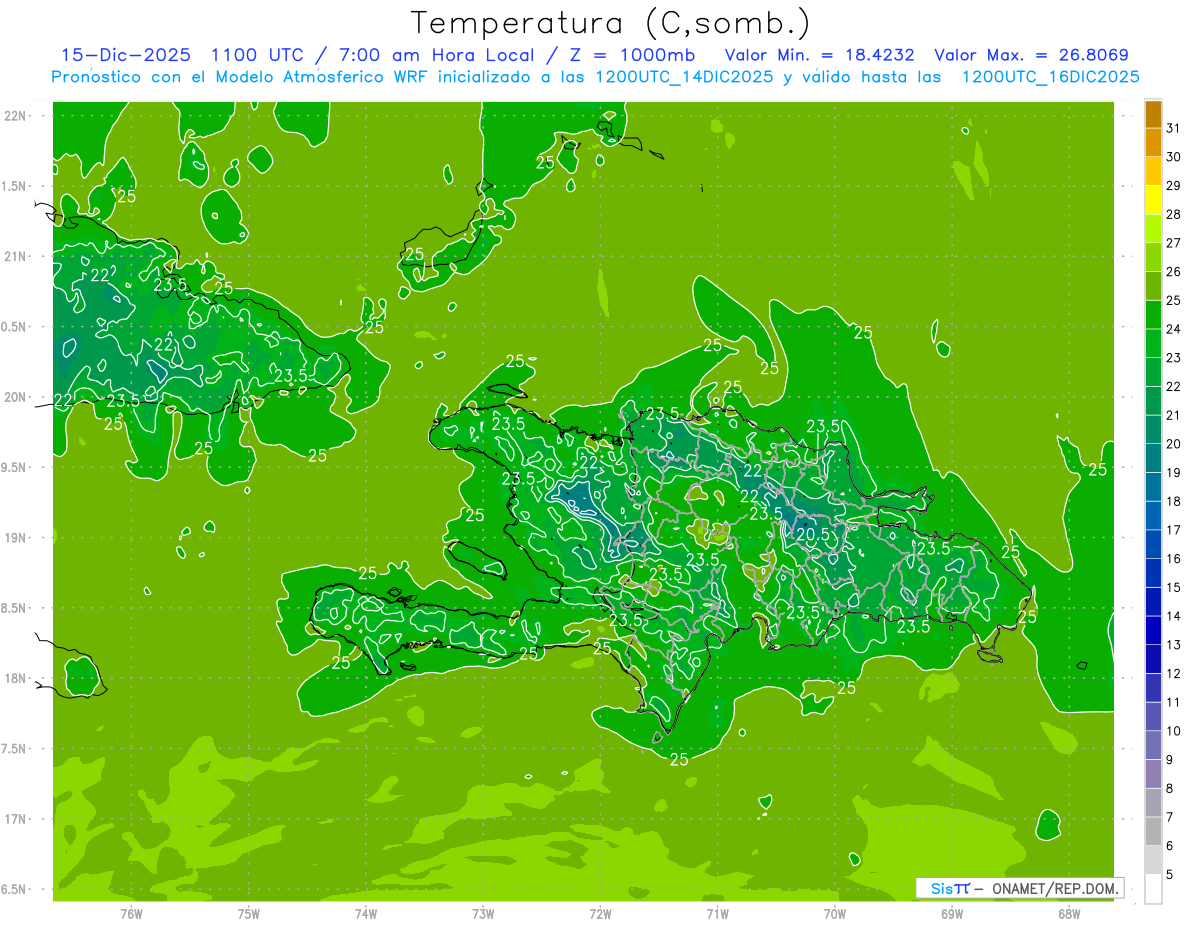Click the '9.5N' latitude axis label
Viewport: 1200px width, 927px height.
15,467
